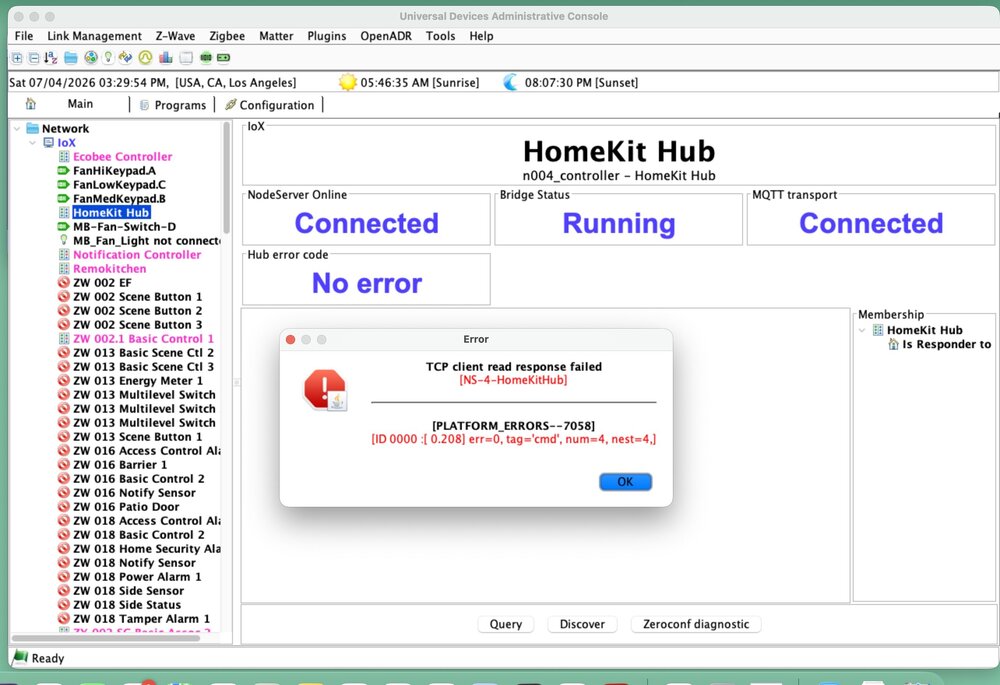Click the Network folder icon in tree
Image resolution: width=1000 pixels, height=685 pixels.
tap(33, 128)
